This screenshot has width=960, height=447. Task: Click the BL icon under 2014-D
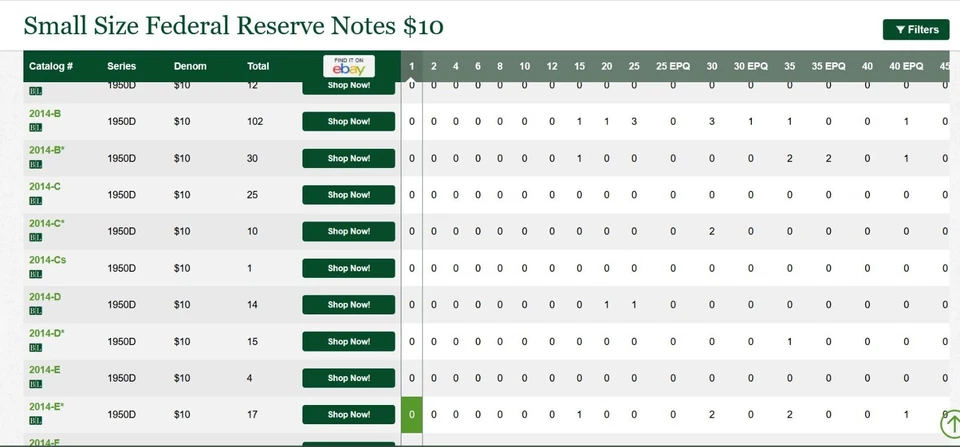point(36,311)
